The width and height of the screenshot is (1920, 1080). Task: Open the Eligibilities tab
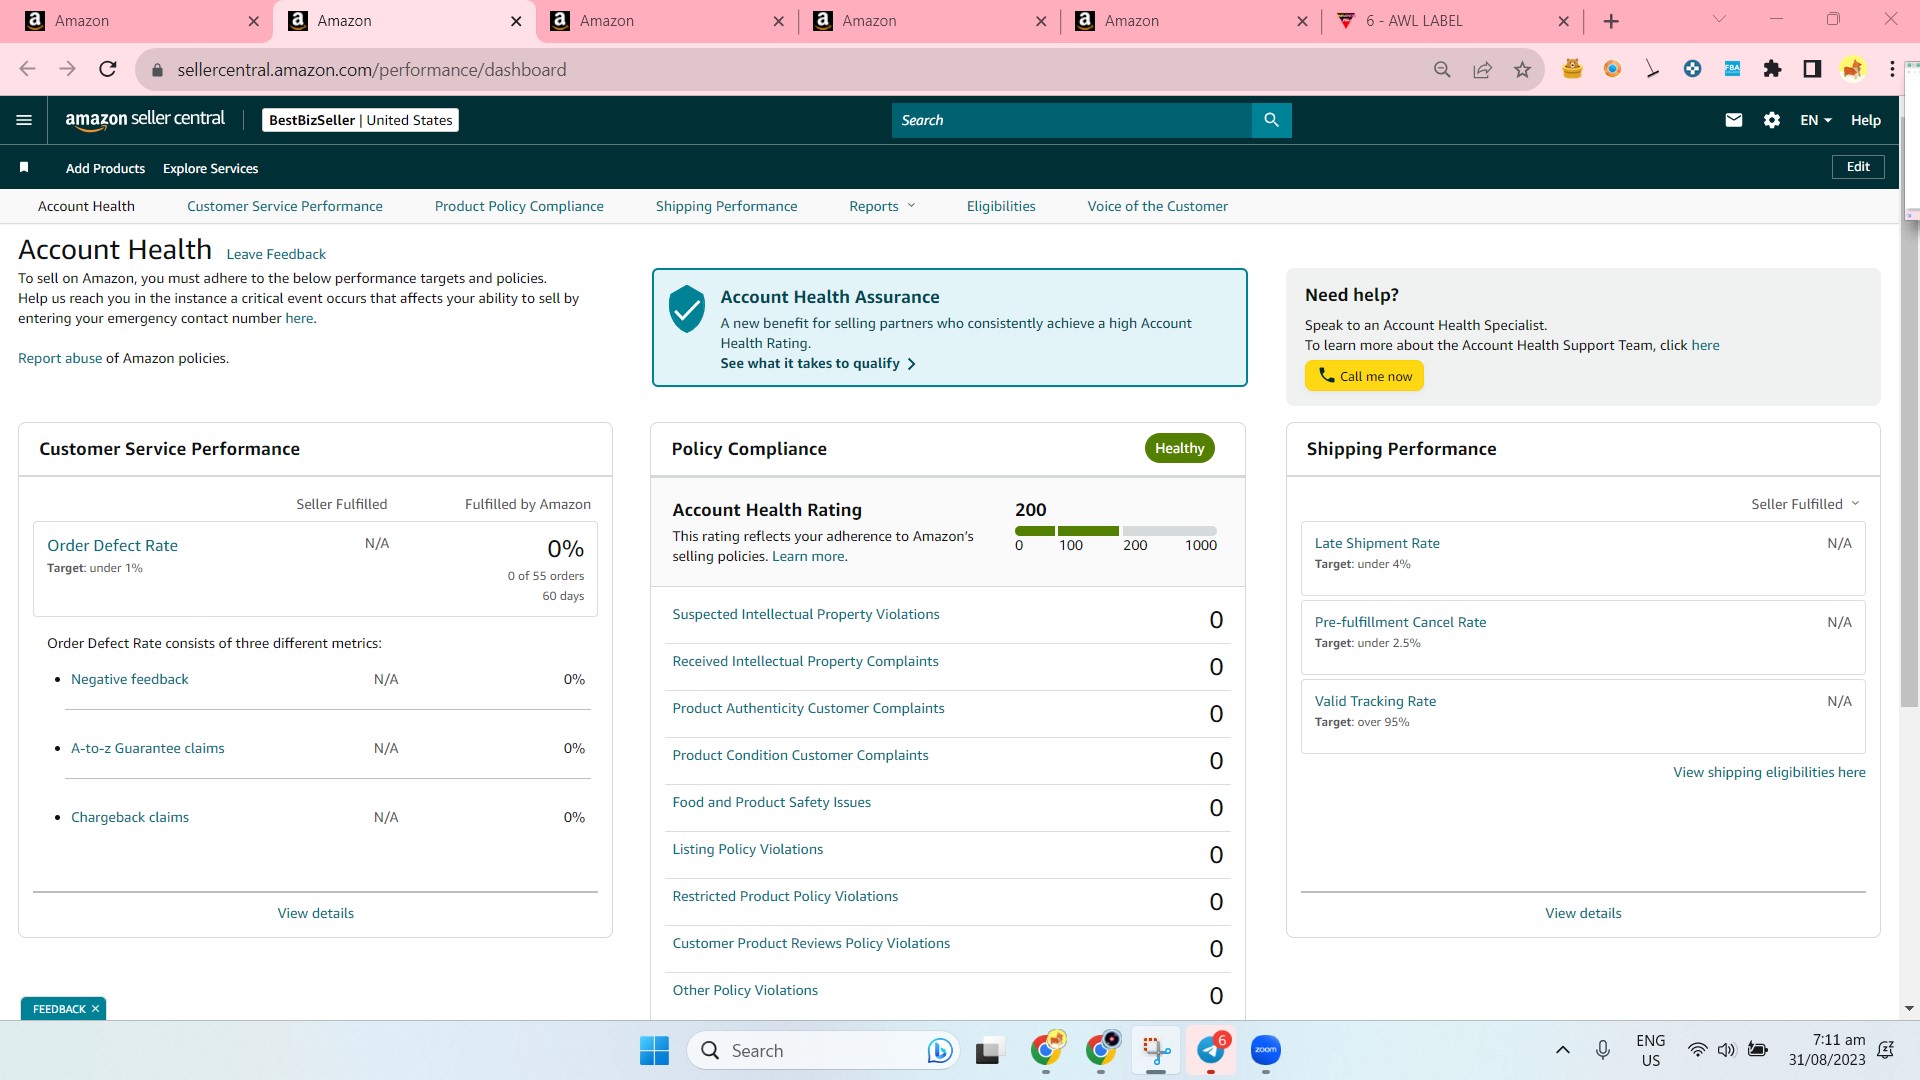(1001, 206)
